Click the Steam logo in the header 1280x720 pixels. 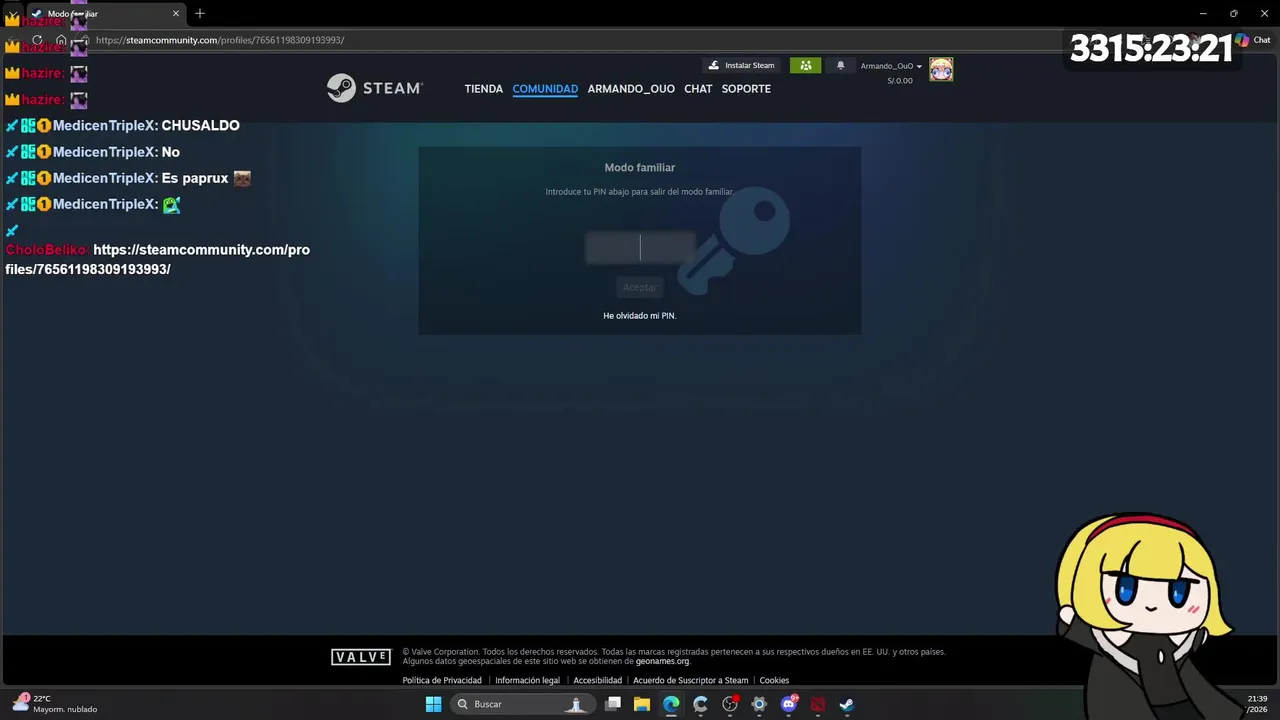375,88
